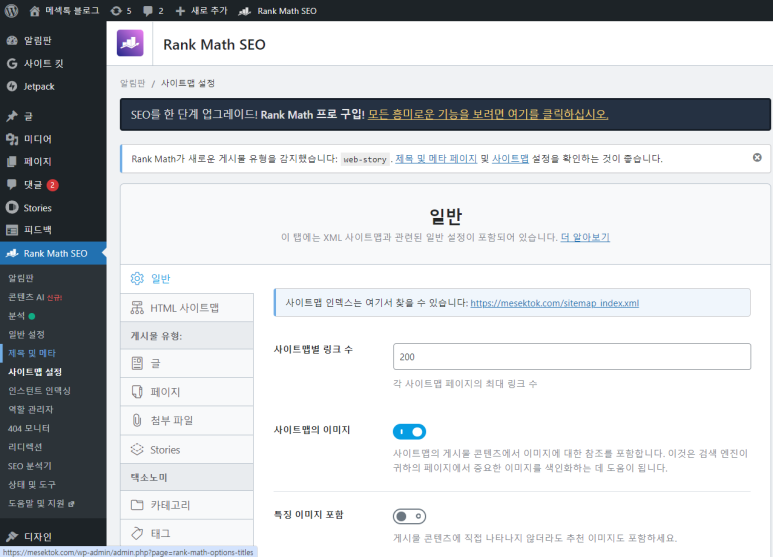Open the 글 pushpin icon in sidebar
Image resolution: width=773 pixels, height=557 pixels.
pyautogui.click(x=12, y=116)
